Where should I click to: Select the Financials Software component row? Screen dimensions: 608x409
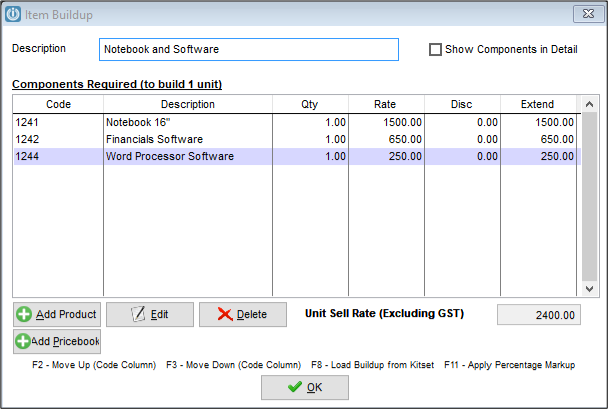[x=297, y=139]
